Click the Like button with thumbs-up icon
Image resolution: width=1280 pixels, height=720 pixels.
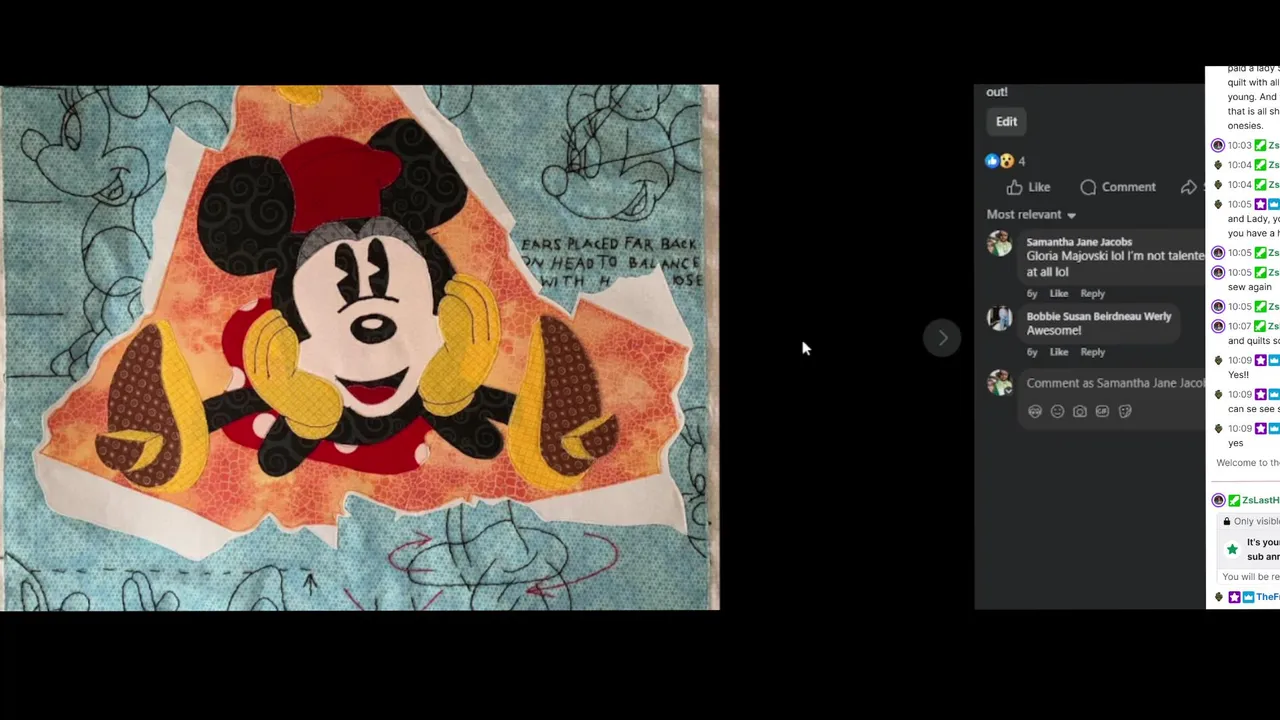pos(1028,187)
